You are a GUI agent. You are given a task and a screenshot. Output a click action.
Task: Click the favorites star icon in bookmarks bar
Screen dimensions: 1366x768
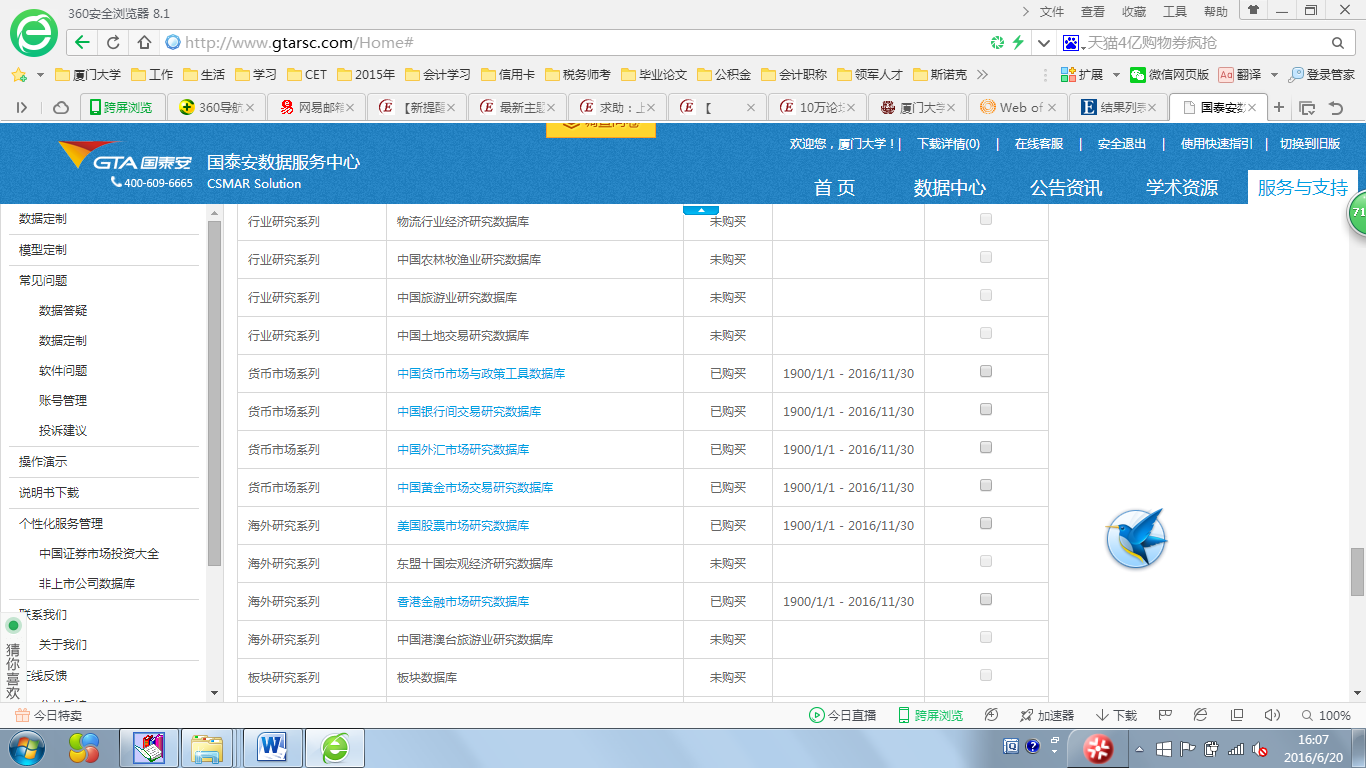18,75
